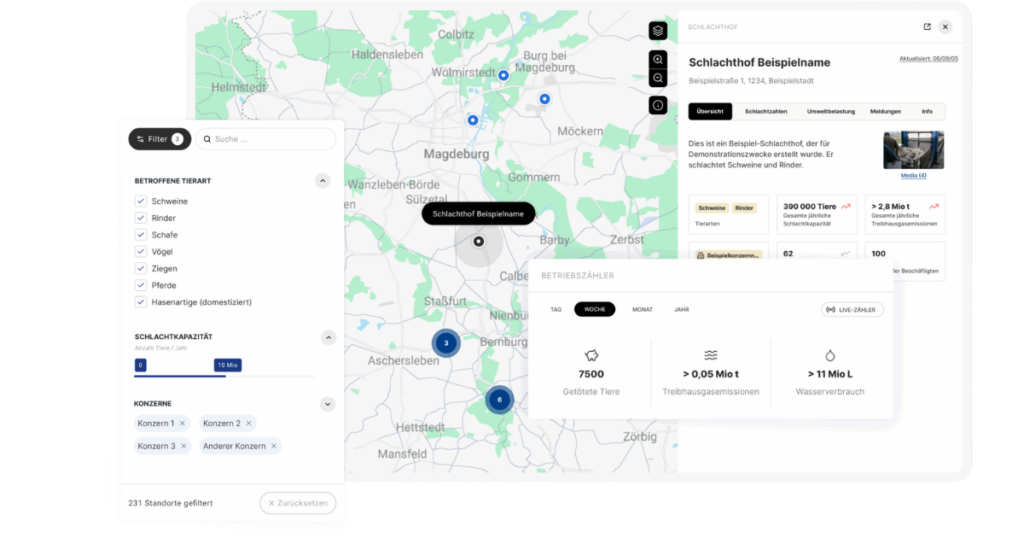Open the map info button

[657, 104]
